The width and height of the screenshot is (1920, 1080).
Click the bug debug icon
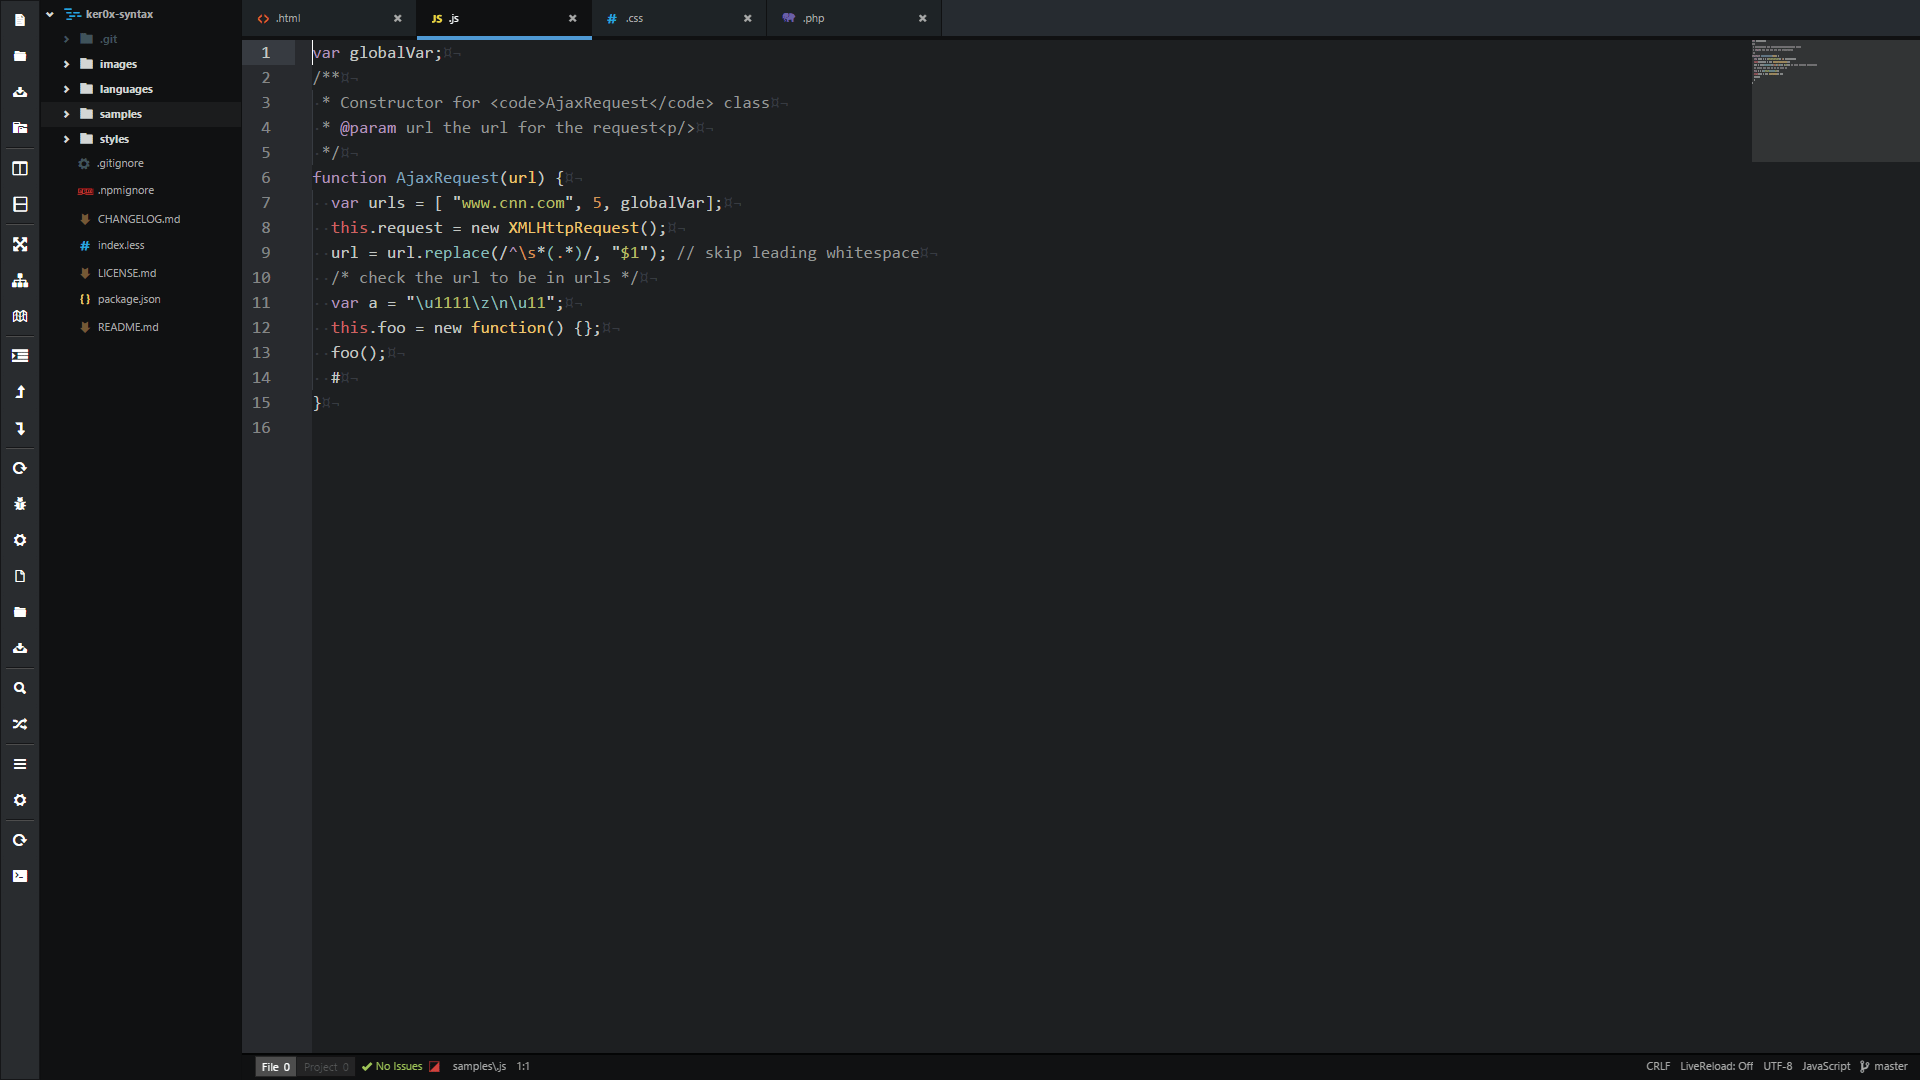click(x=19, y=504)
